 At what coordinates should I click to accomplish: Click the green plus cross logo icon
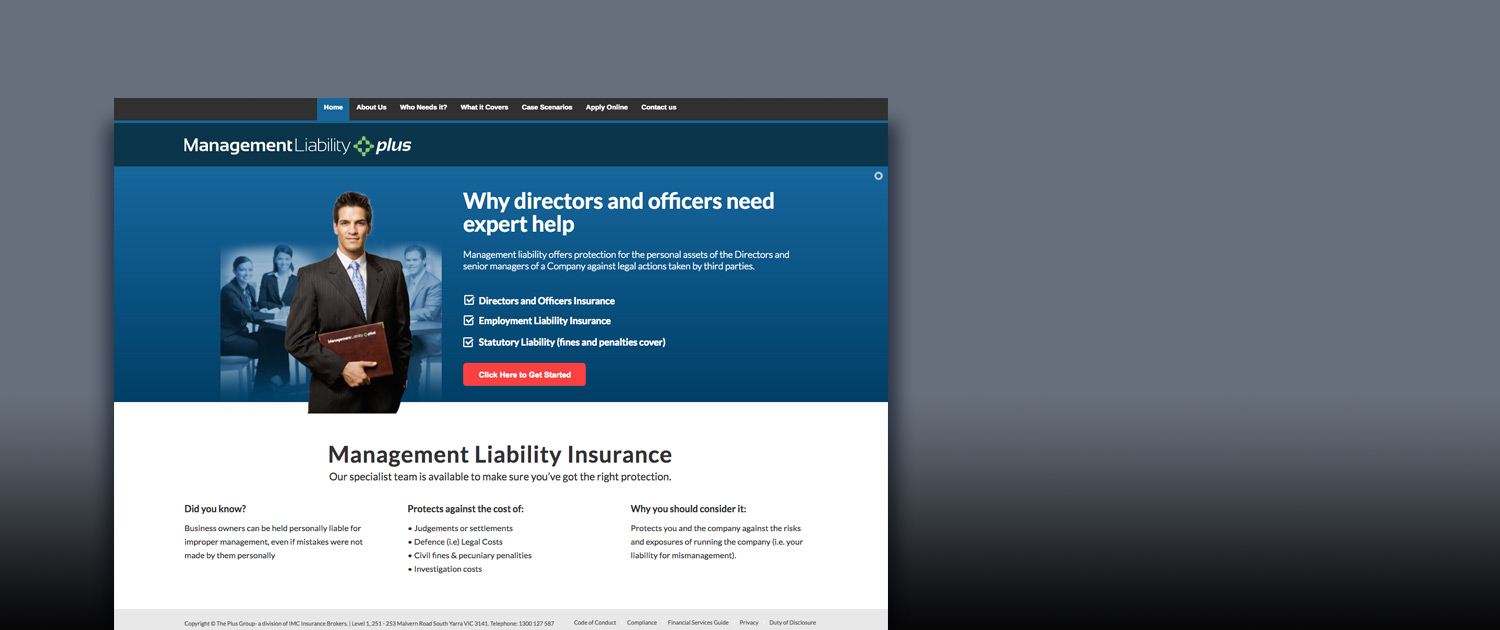[364, 146]
